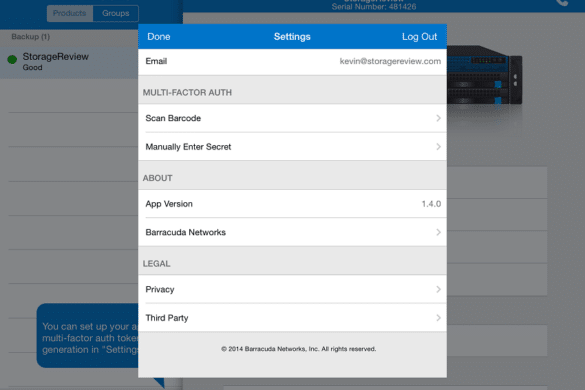Click email address kevin@storagereview.com
The image size is (585, 390).
pyautogui.click(x=390, y=61)
